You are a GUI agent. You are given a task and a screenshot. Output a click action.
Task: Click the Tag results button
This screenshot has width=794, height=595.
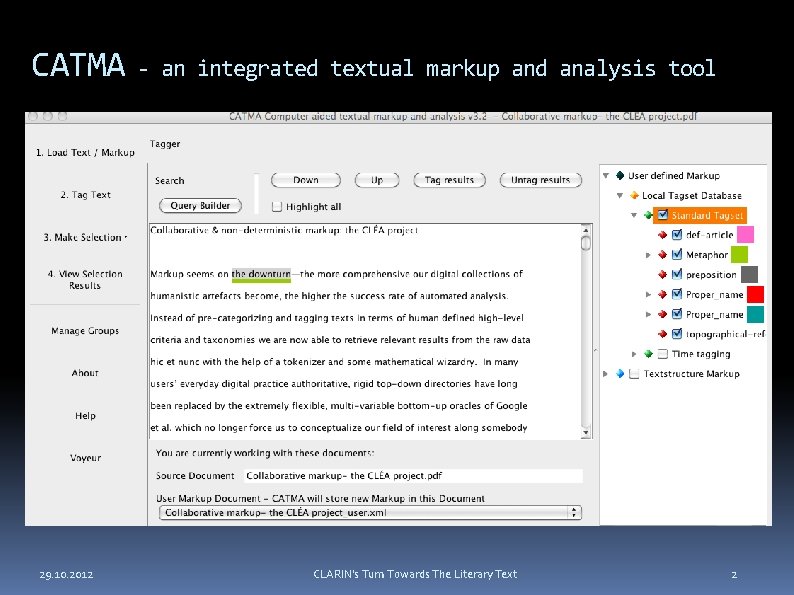click(449, 180)
